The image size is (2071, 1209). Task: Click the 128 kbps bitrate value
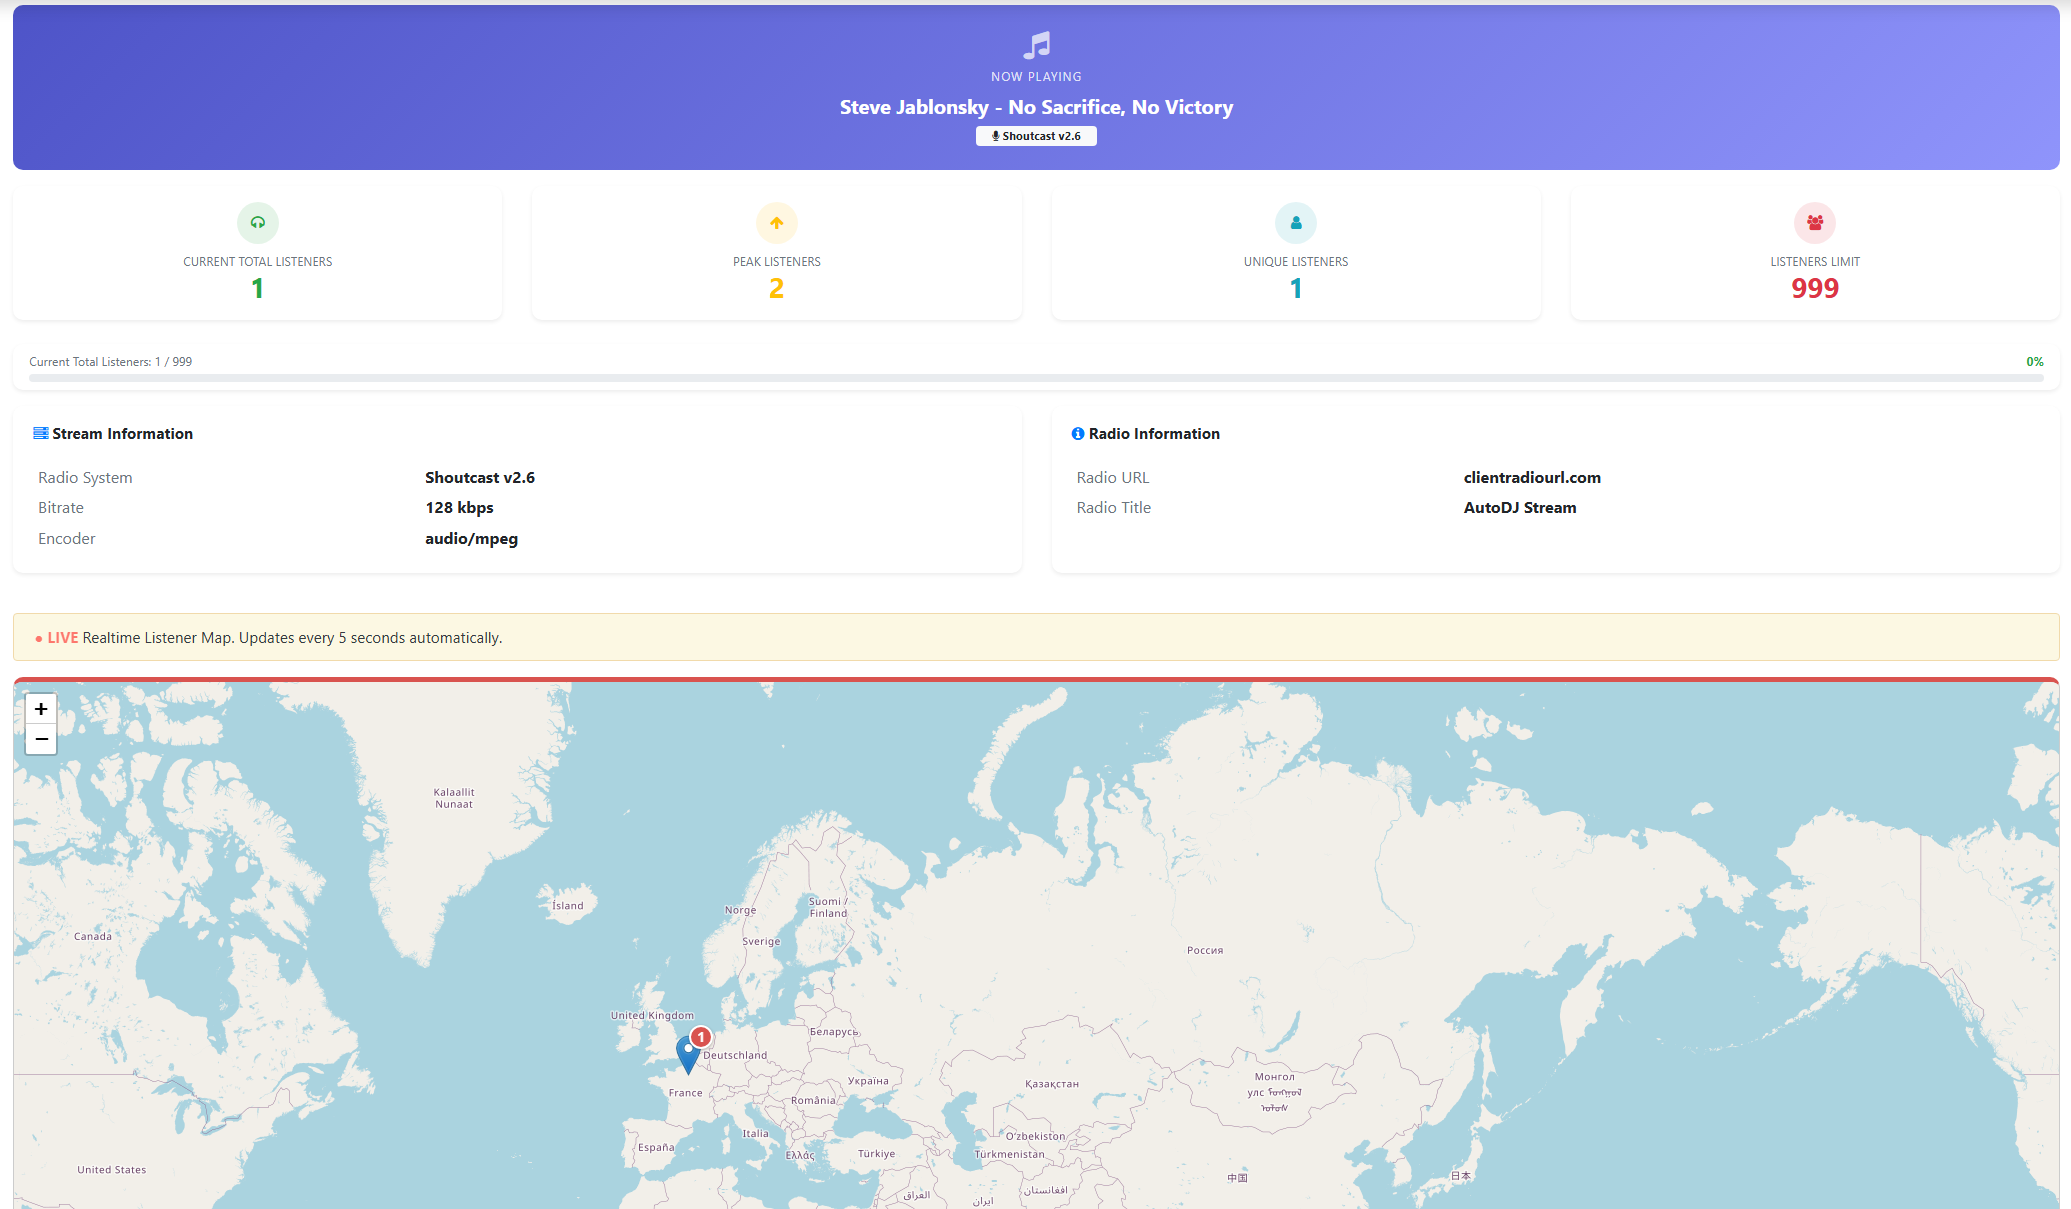[x=459, y=508]
